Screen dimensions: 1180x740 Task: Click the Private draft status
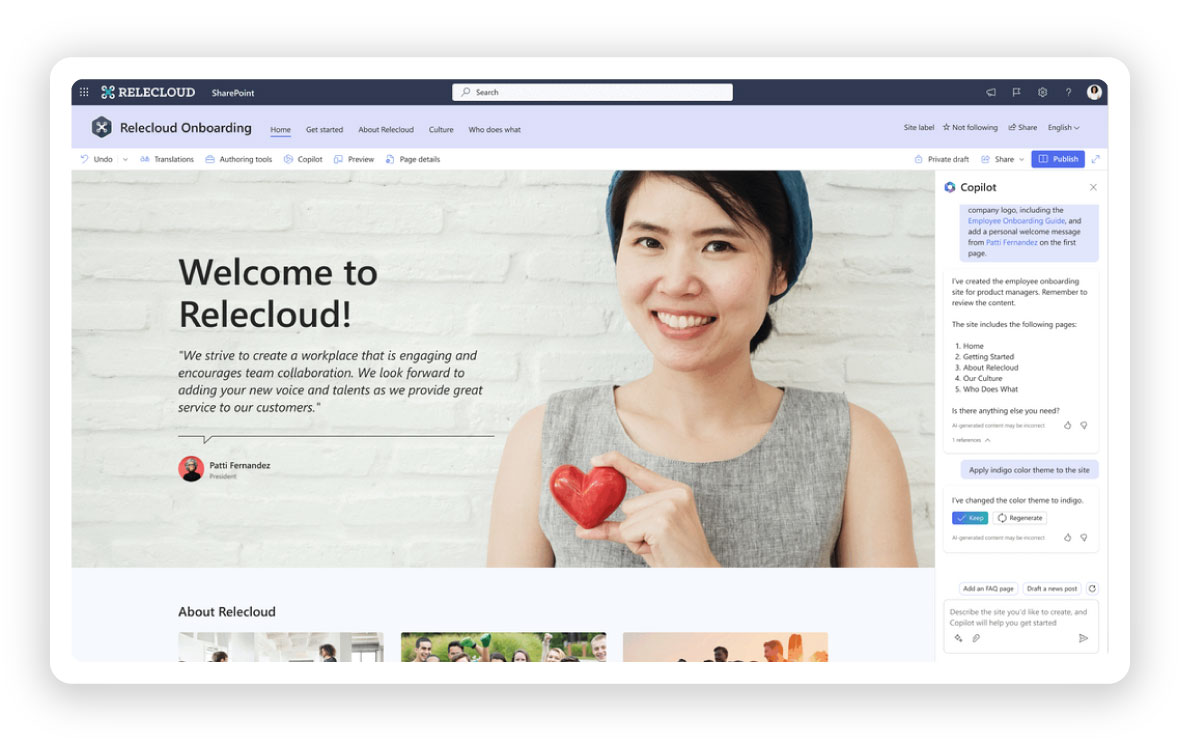coord(941,159)
